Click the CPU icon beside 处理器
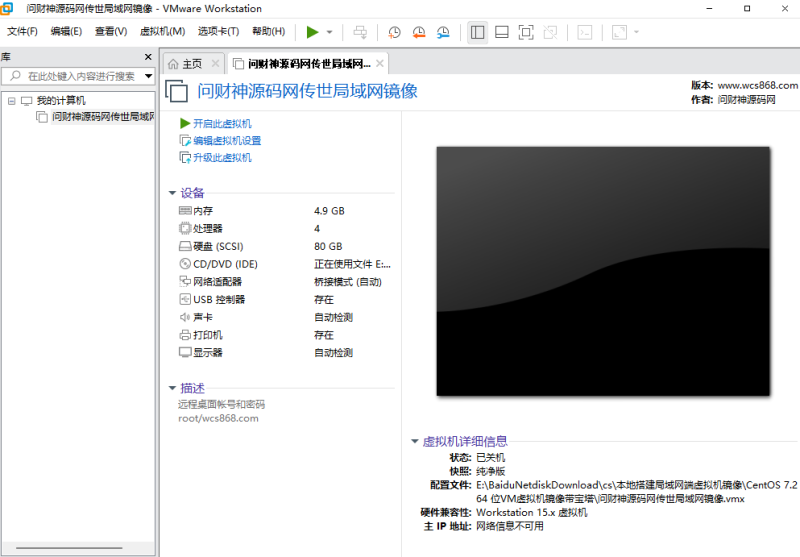This screenshot has width=800, height=557. click(185, 228)
